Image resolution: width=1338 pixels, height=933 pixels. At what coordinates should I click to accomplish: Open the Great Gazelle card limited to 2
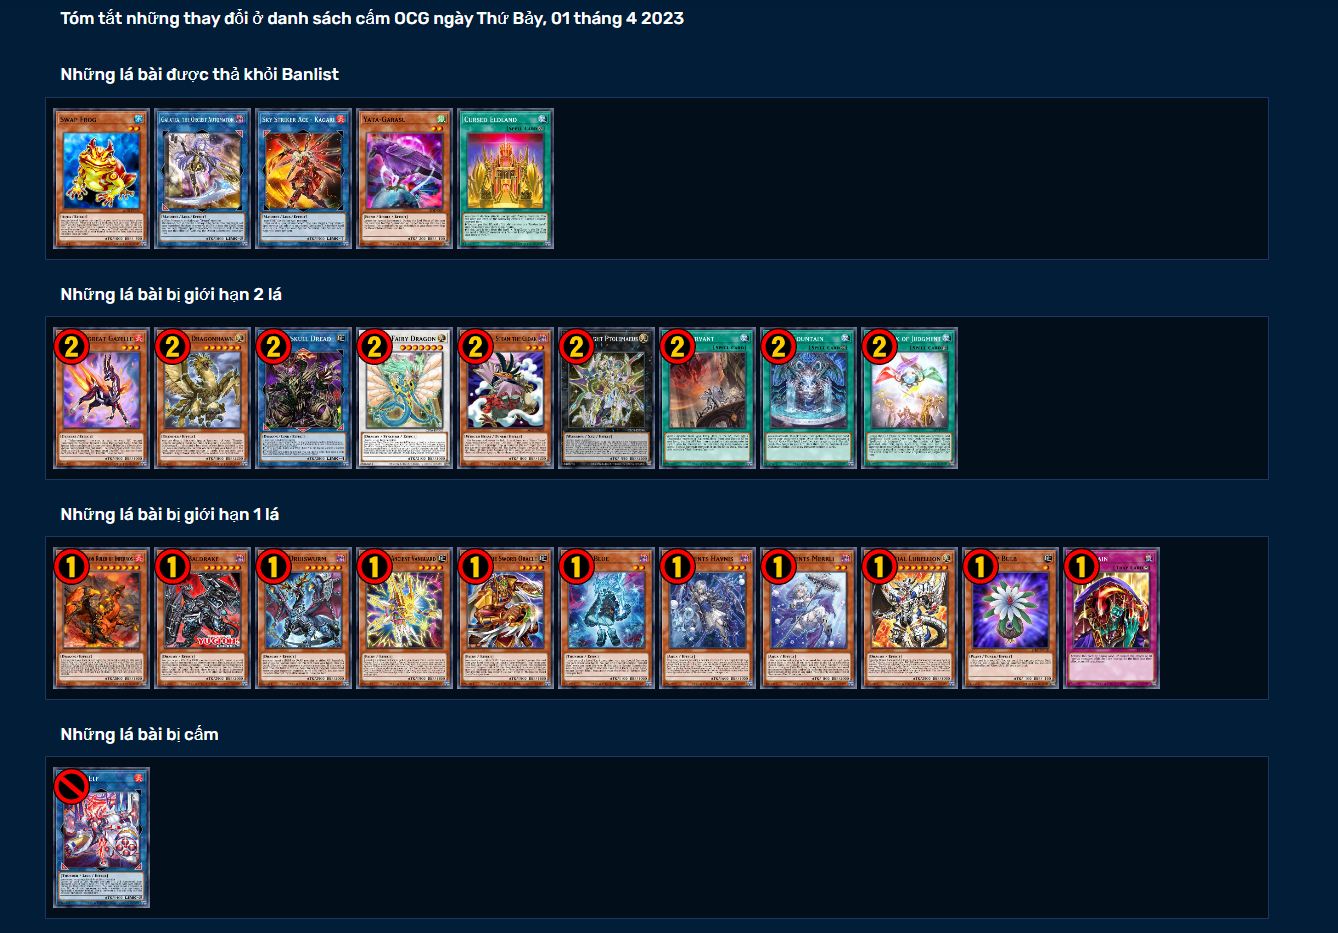[101, 398]
